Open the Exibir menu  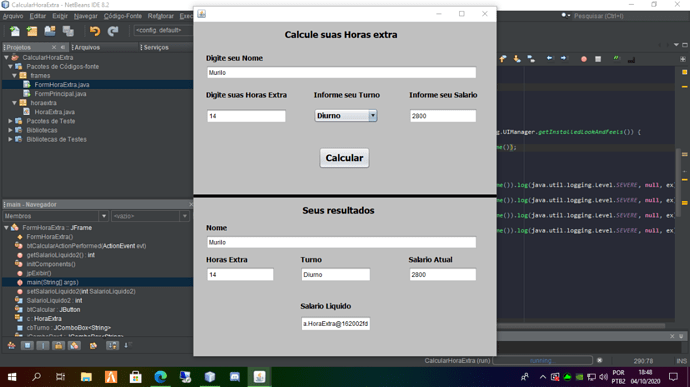pos(60,16)
